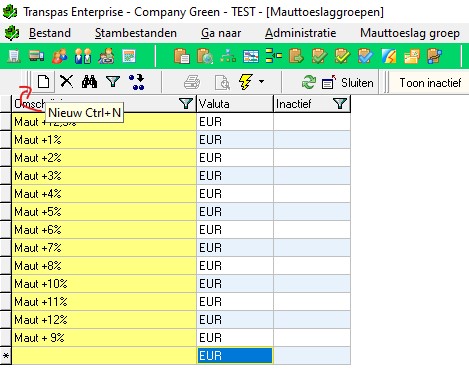Open the relations people icon
Screen dimensions: 469x377
(60, 56)
